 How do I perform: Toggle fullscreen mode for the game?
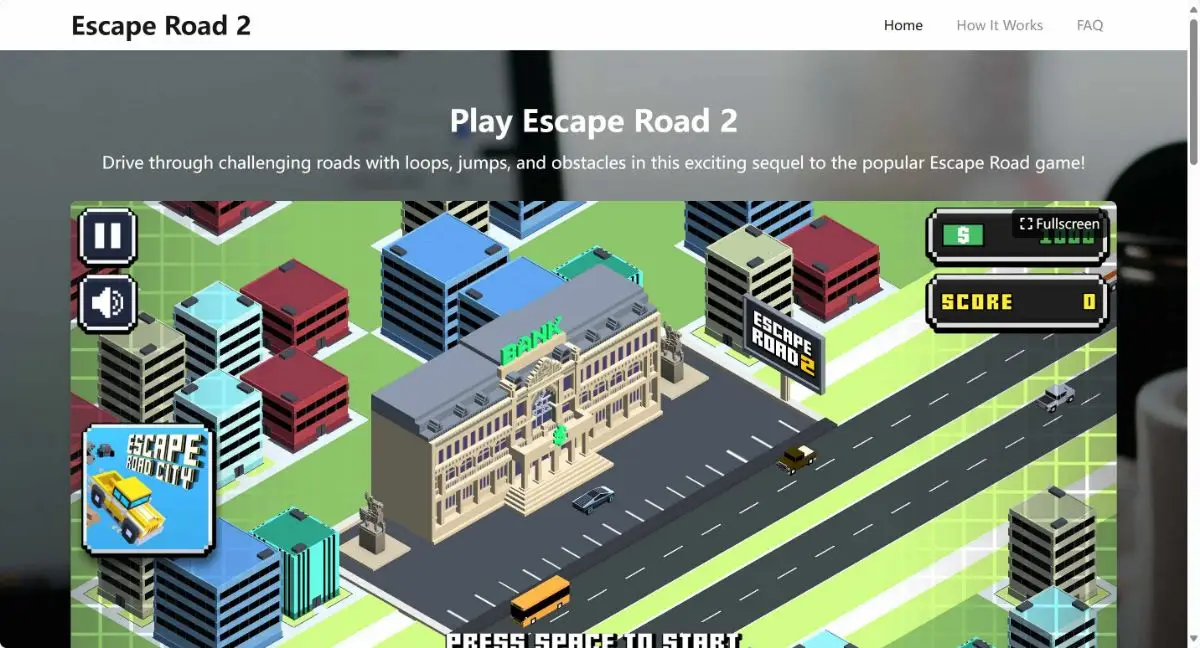pos(1057,224)
